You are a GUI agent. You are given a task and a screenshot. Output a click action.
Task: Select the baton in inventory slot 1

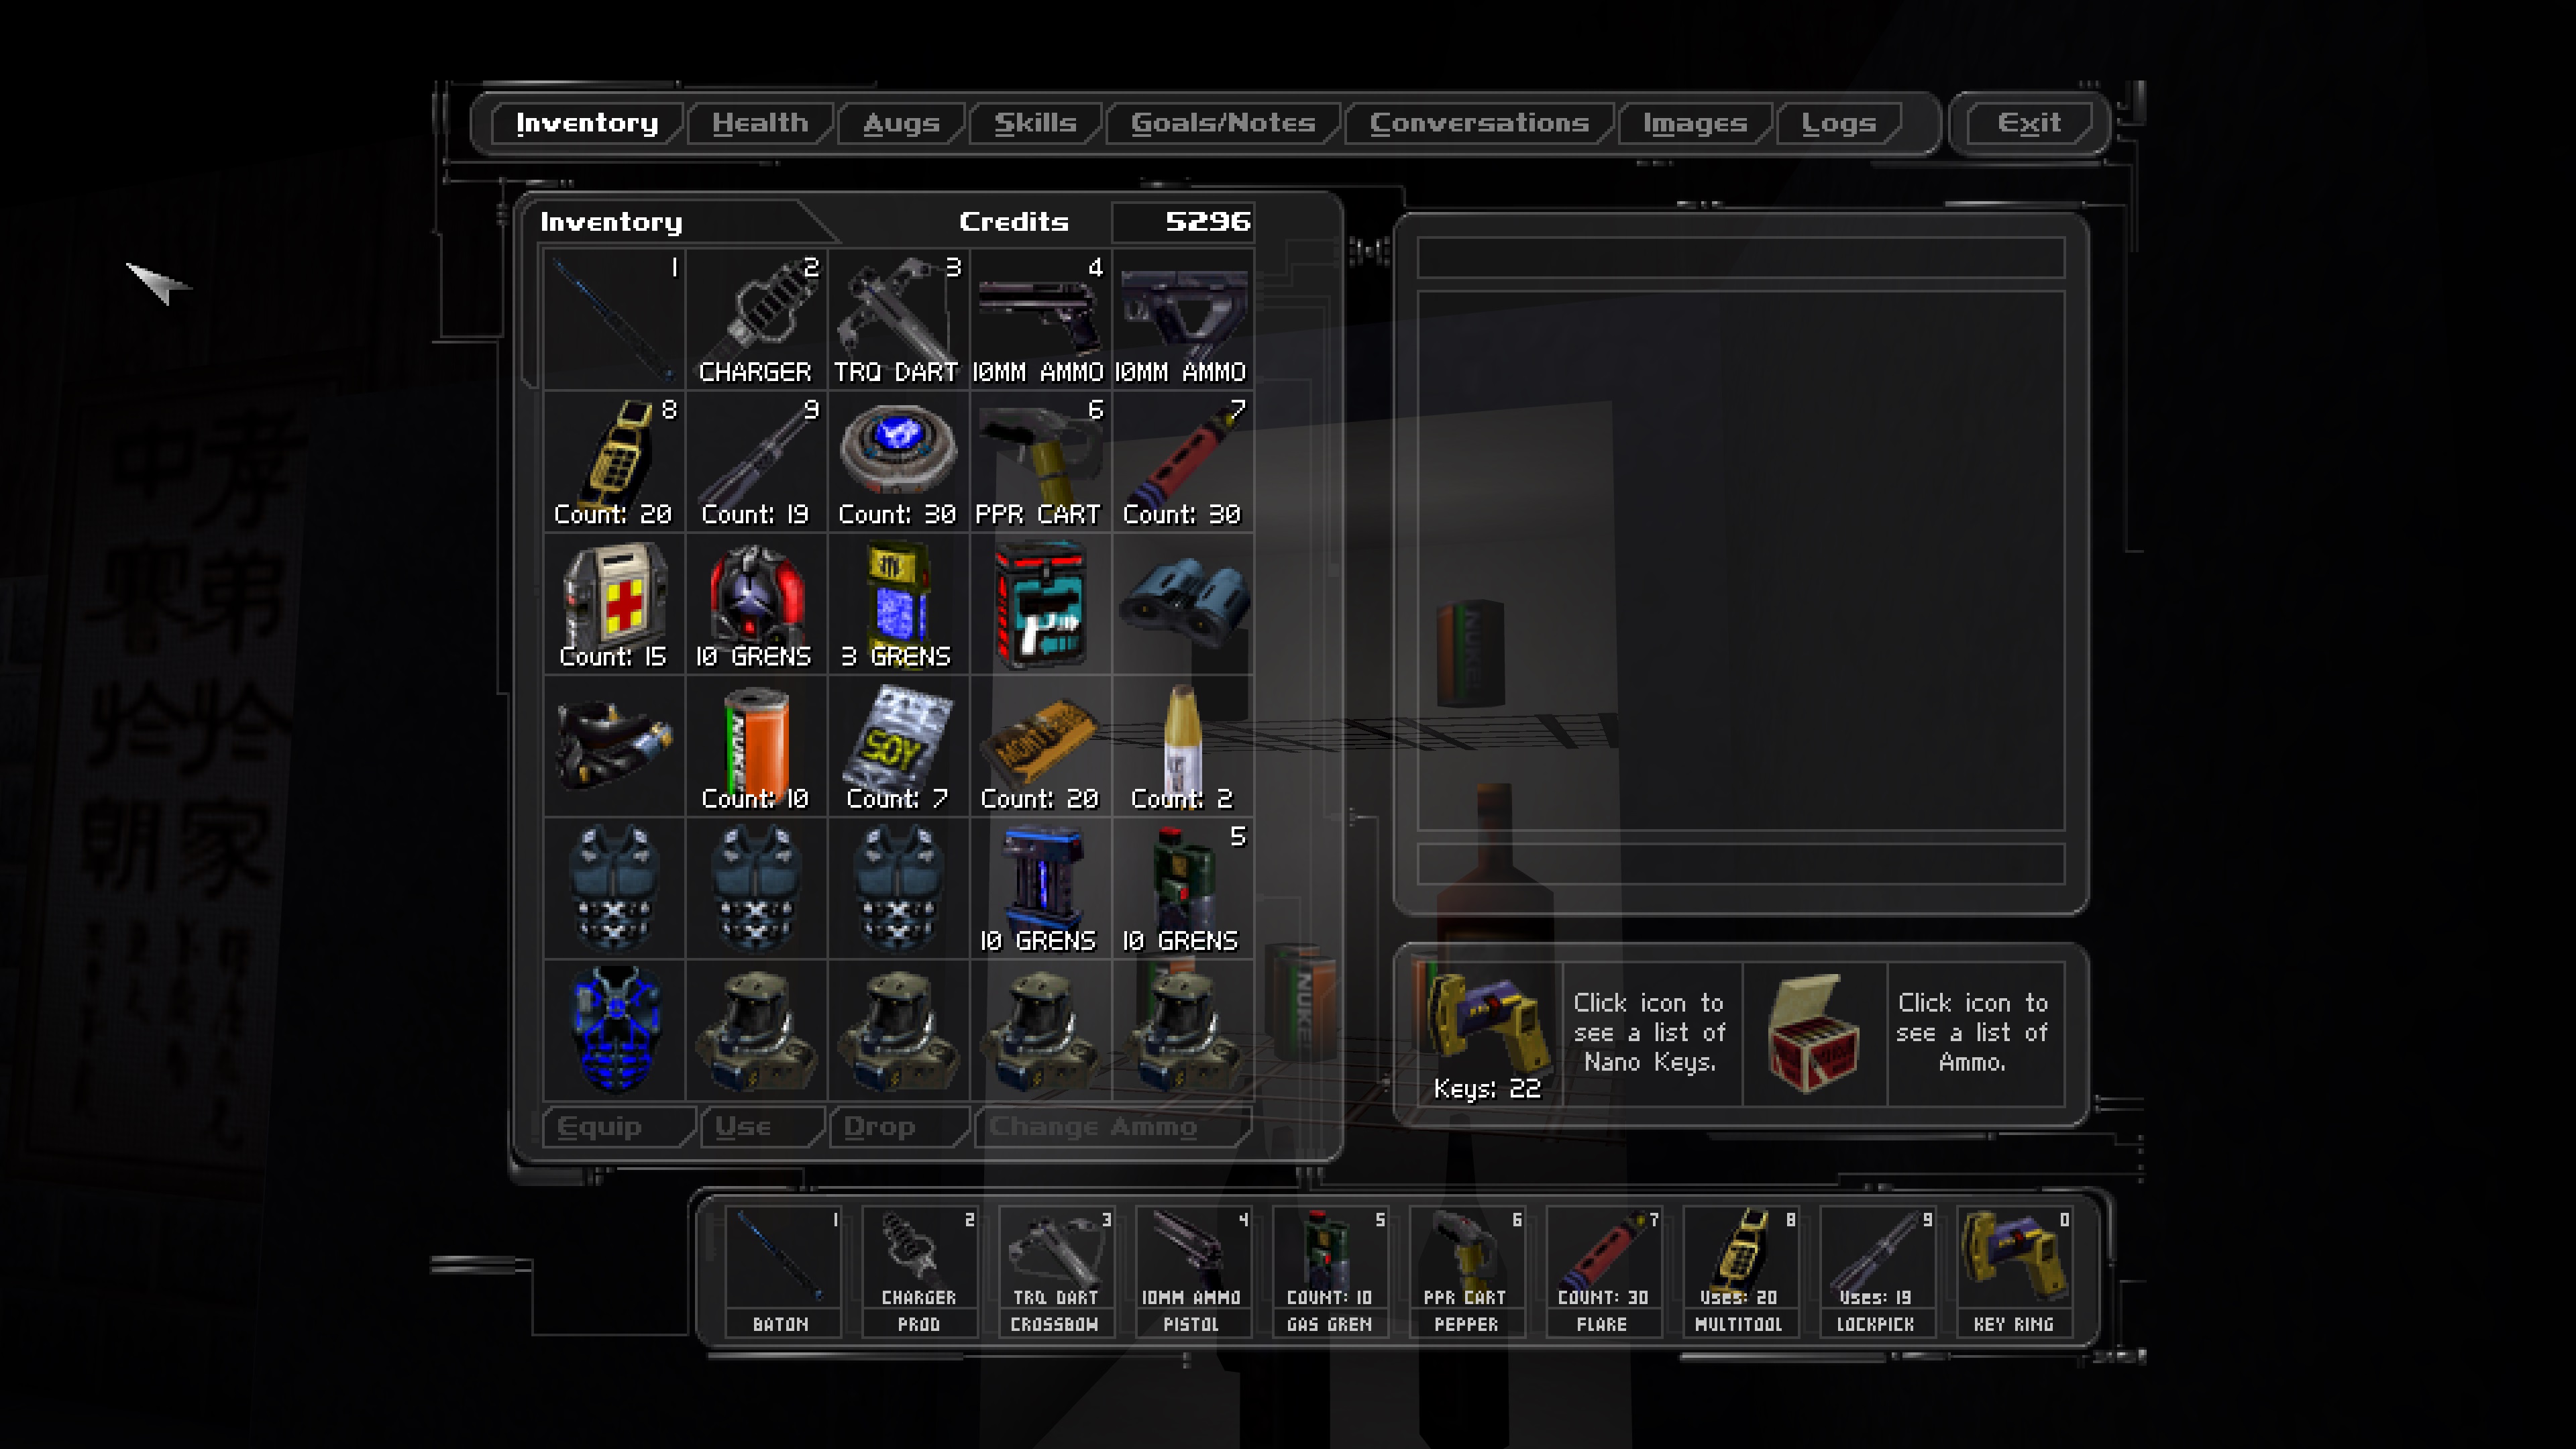pos(614,319)
